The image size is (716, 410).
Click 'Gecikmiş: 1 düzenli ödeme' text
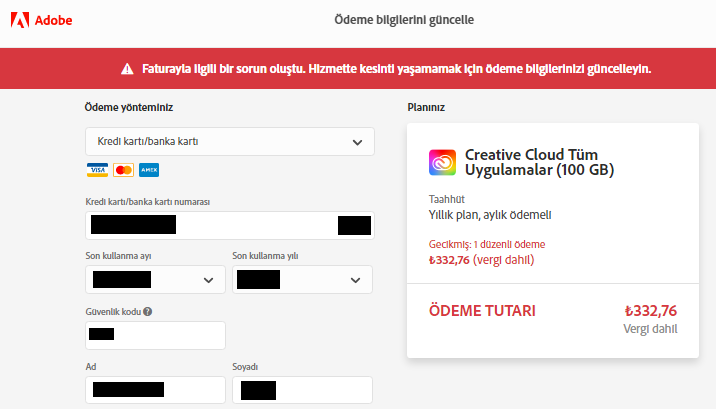pos(487,244)
